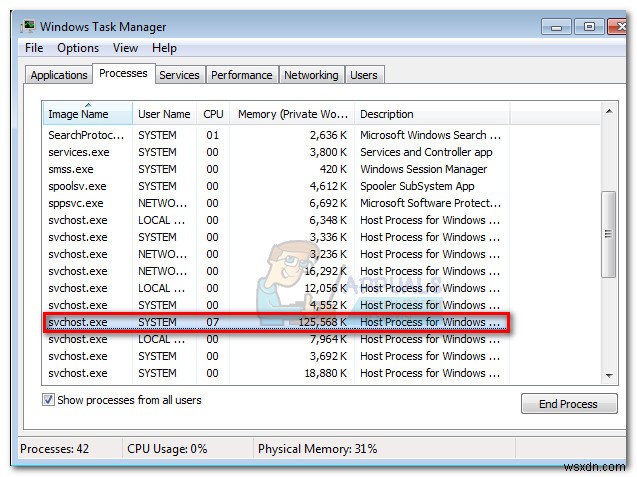
Task: Click Microsoft Software Protect... description
Action: click(x=430, y=203)
